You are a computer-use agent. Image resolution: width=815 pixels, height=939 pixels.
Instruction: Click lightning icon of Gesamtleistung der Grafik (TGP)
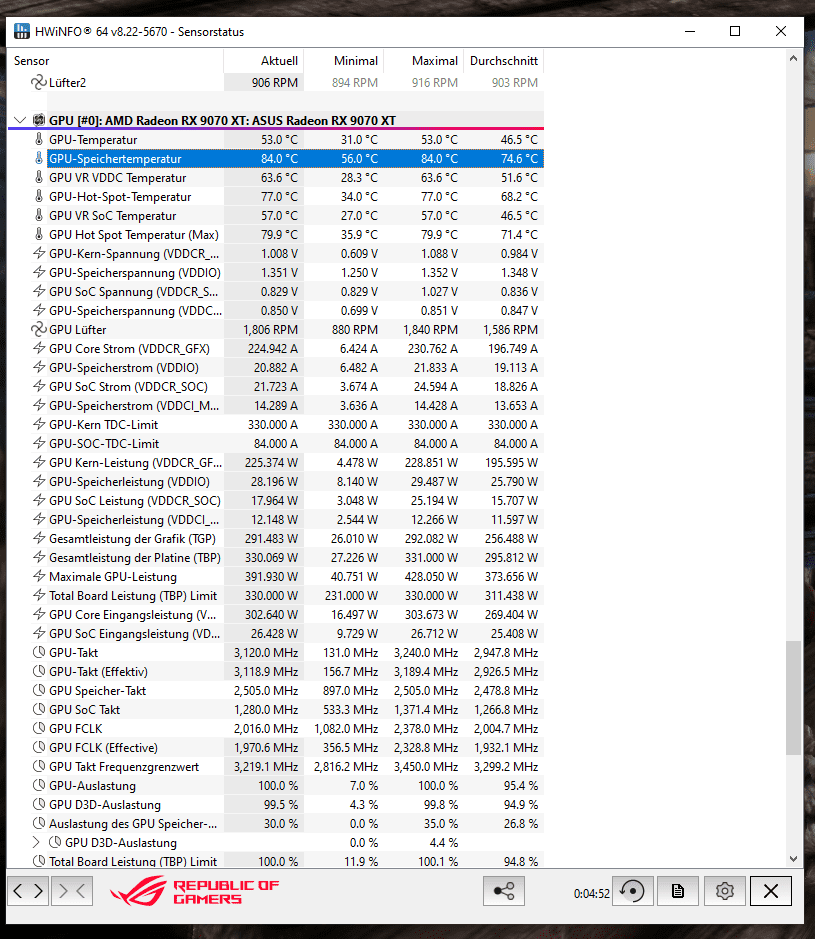[x=39, y=538]
